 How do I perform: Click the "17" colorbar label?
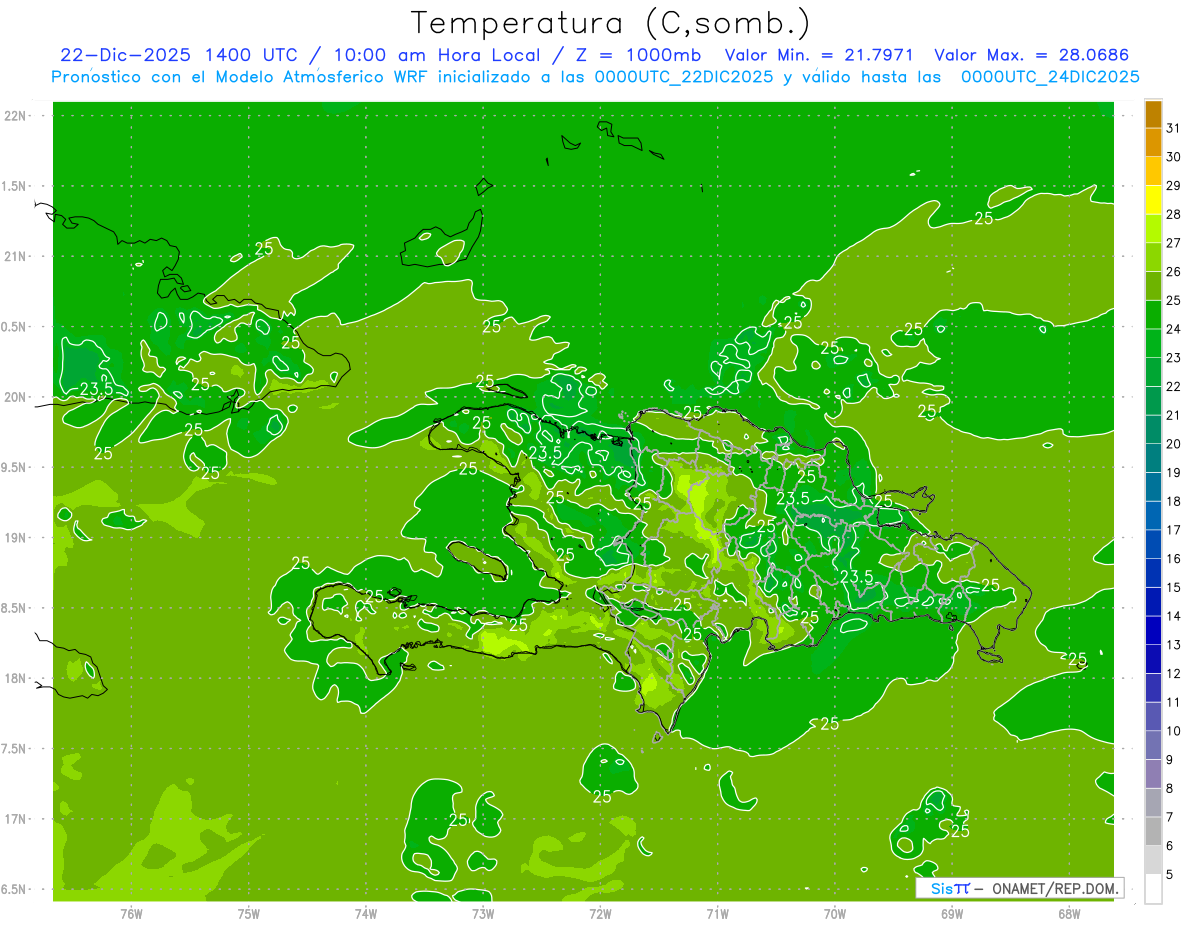pyautogui.click(x=1173, y=530)
